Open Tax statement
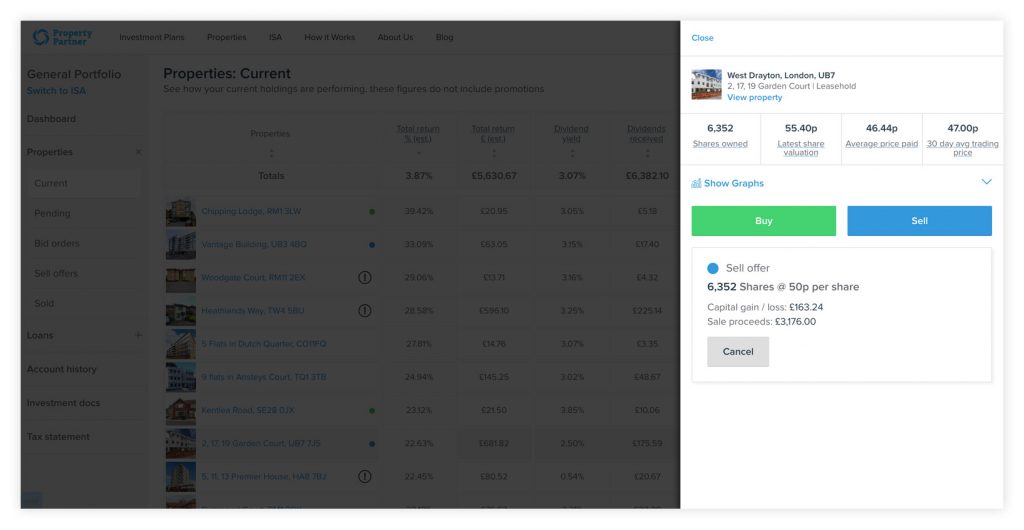Viewport: 1024px width, 530px height. [58, 437]
